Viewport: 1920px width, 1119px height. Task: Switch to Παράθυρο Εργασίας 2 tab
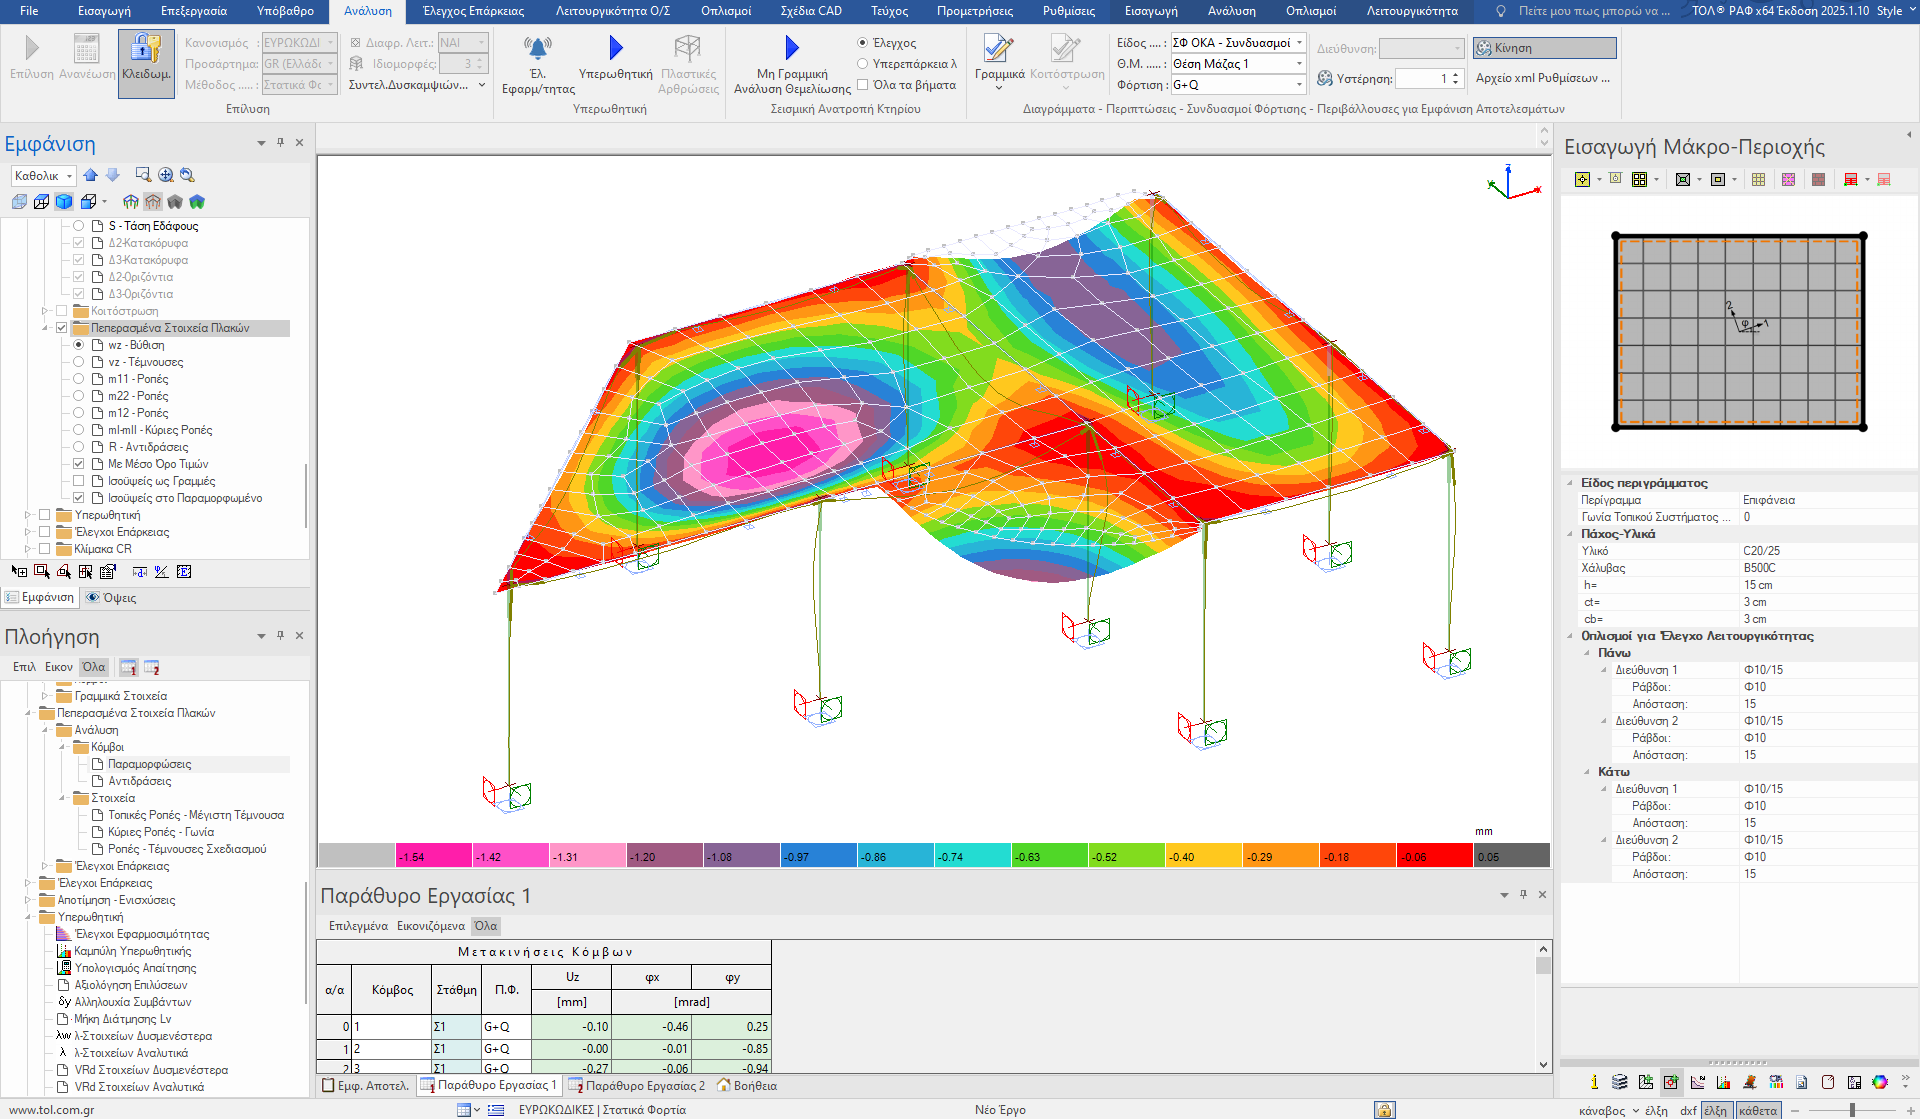pos(636,1086)
